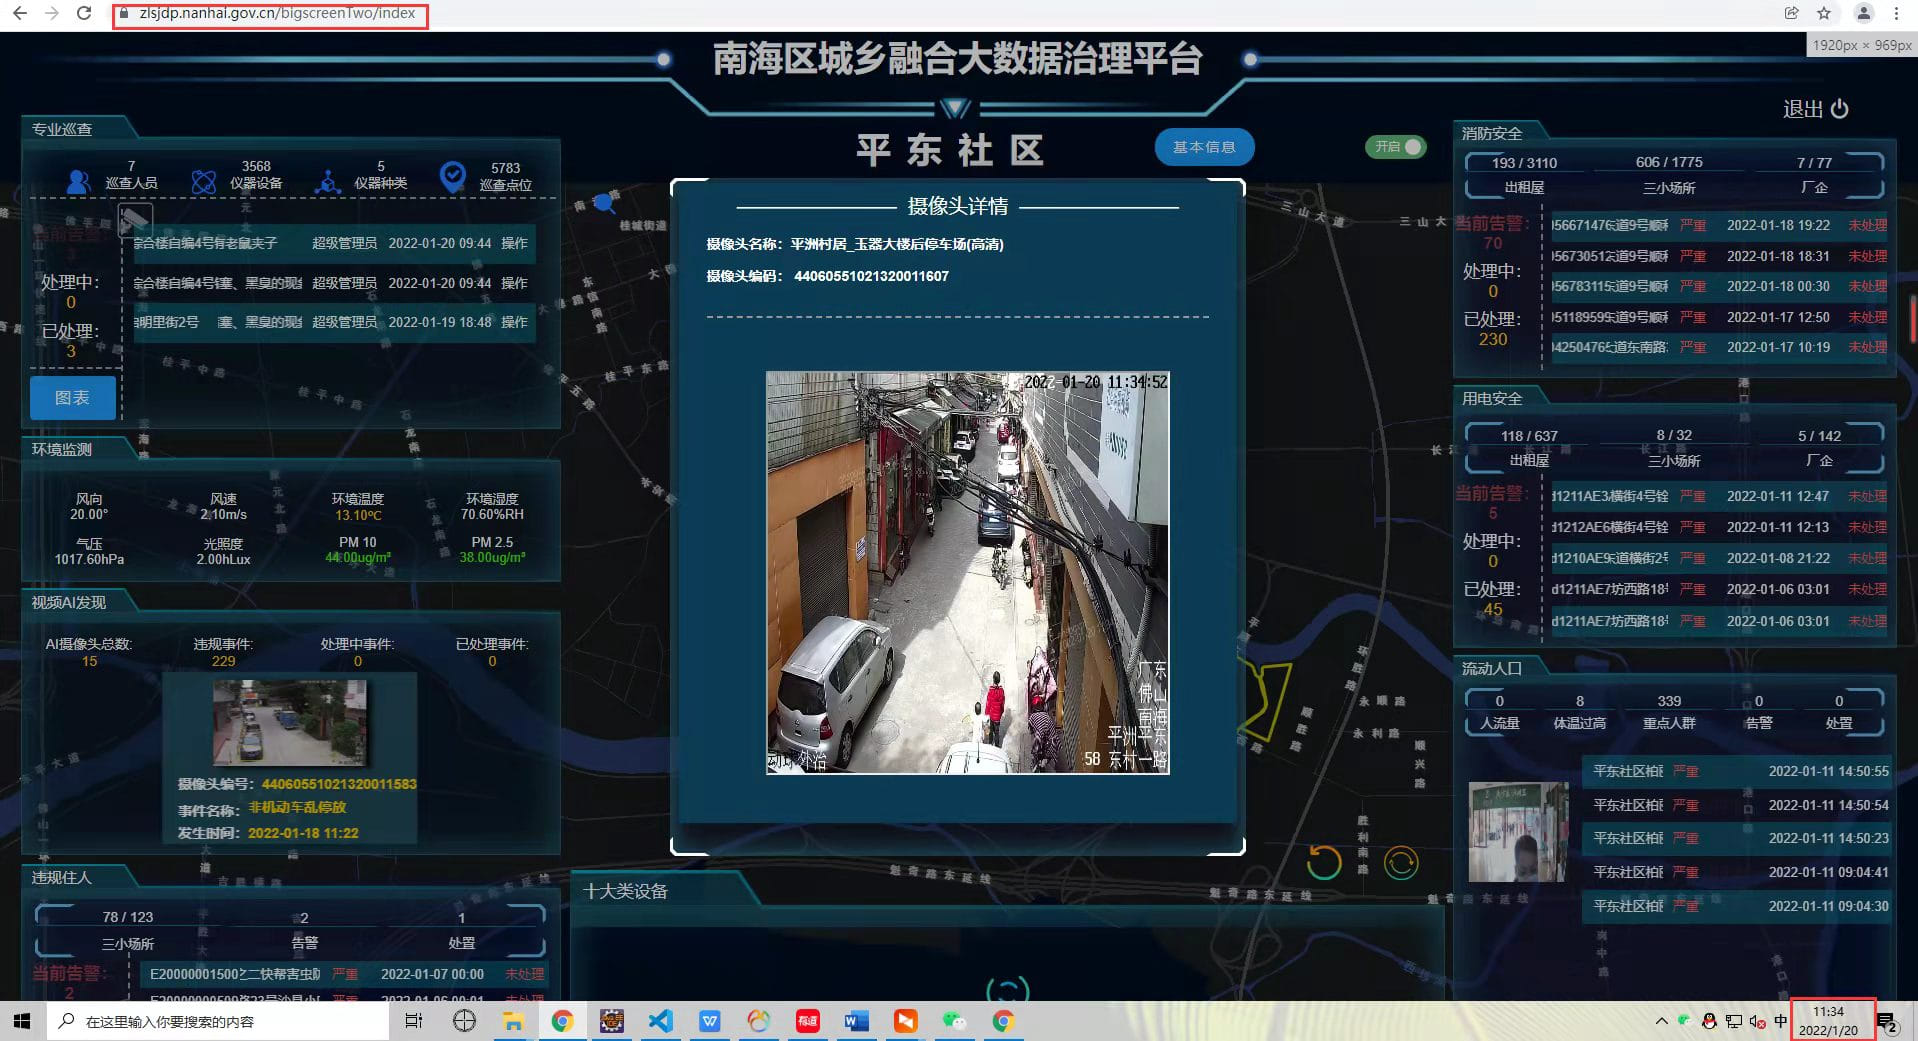This screenshot has height=1041, width=1918.
Task: Open the Chrome three-dot menu
Action: [1896, 13]
